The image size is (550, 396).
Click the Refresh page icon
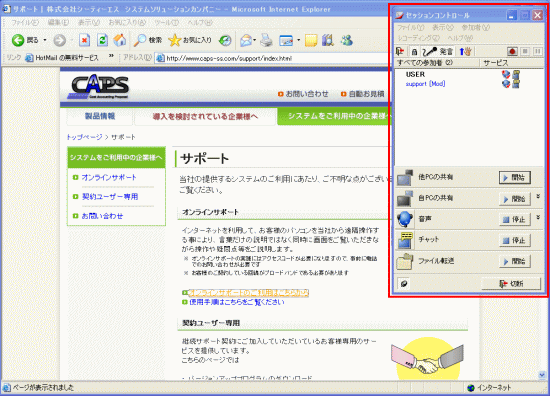pyautogui.click(x=102, y=41)
